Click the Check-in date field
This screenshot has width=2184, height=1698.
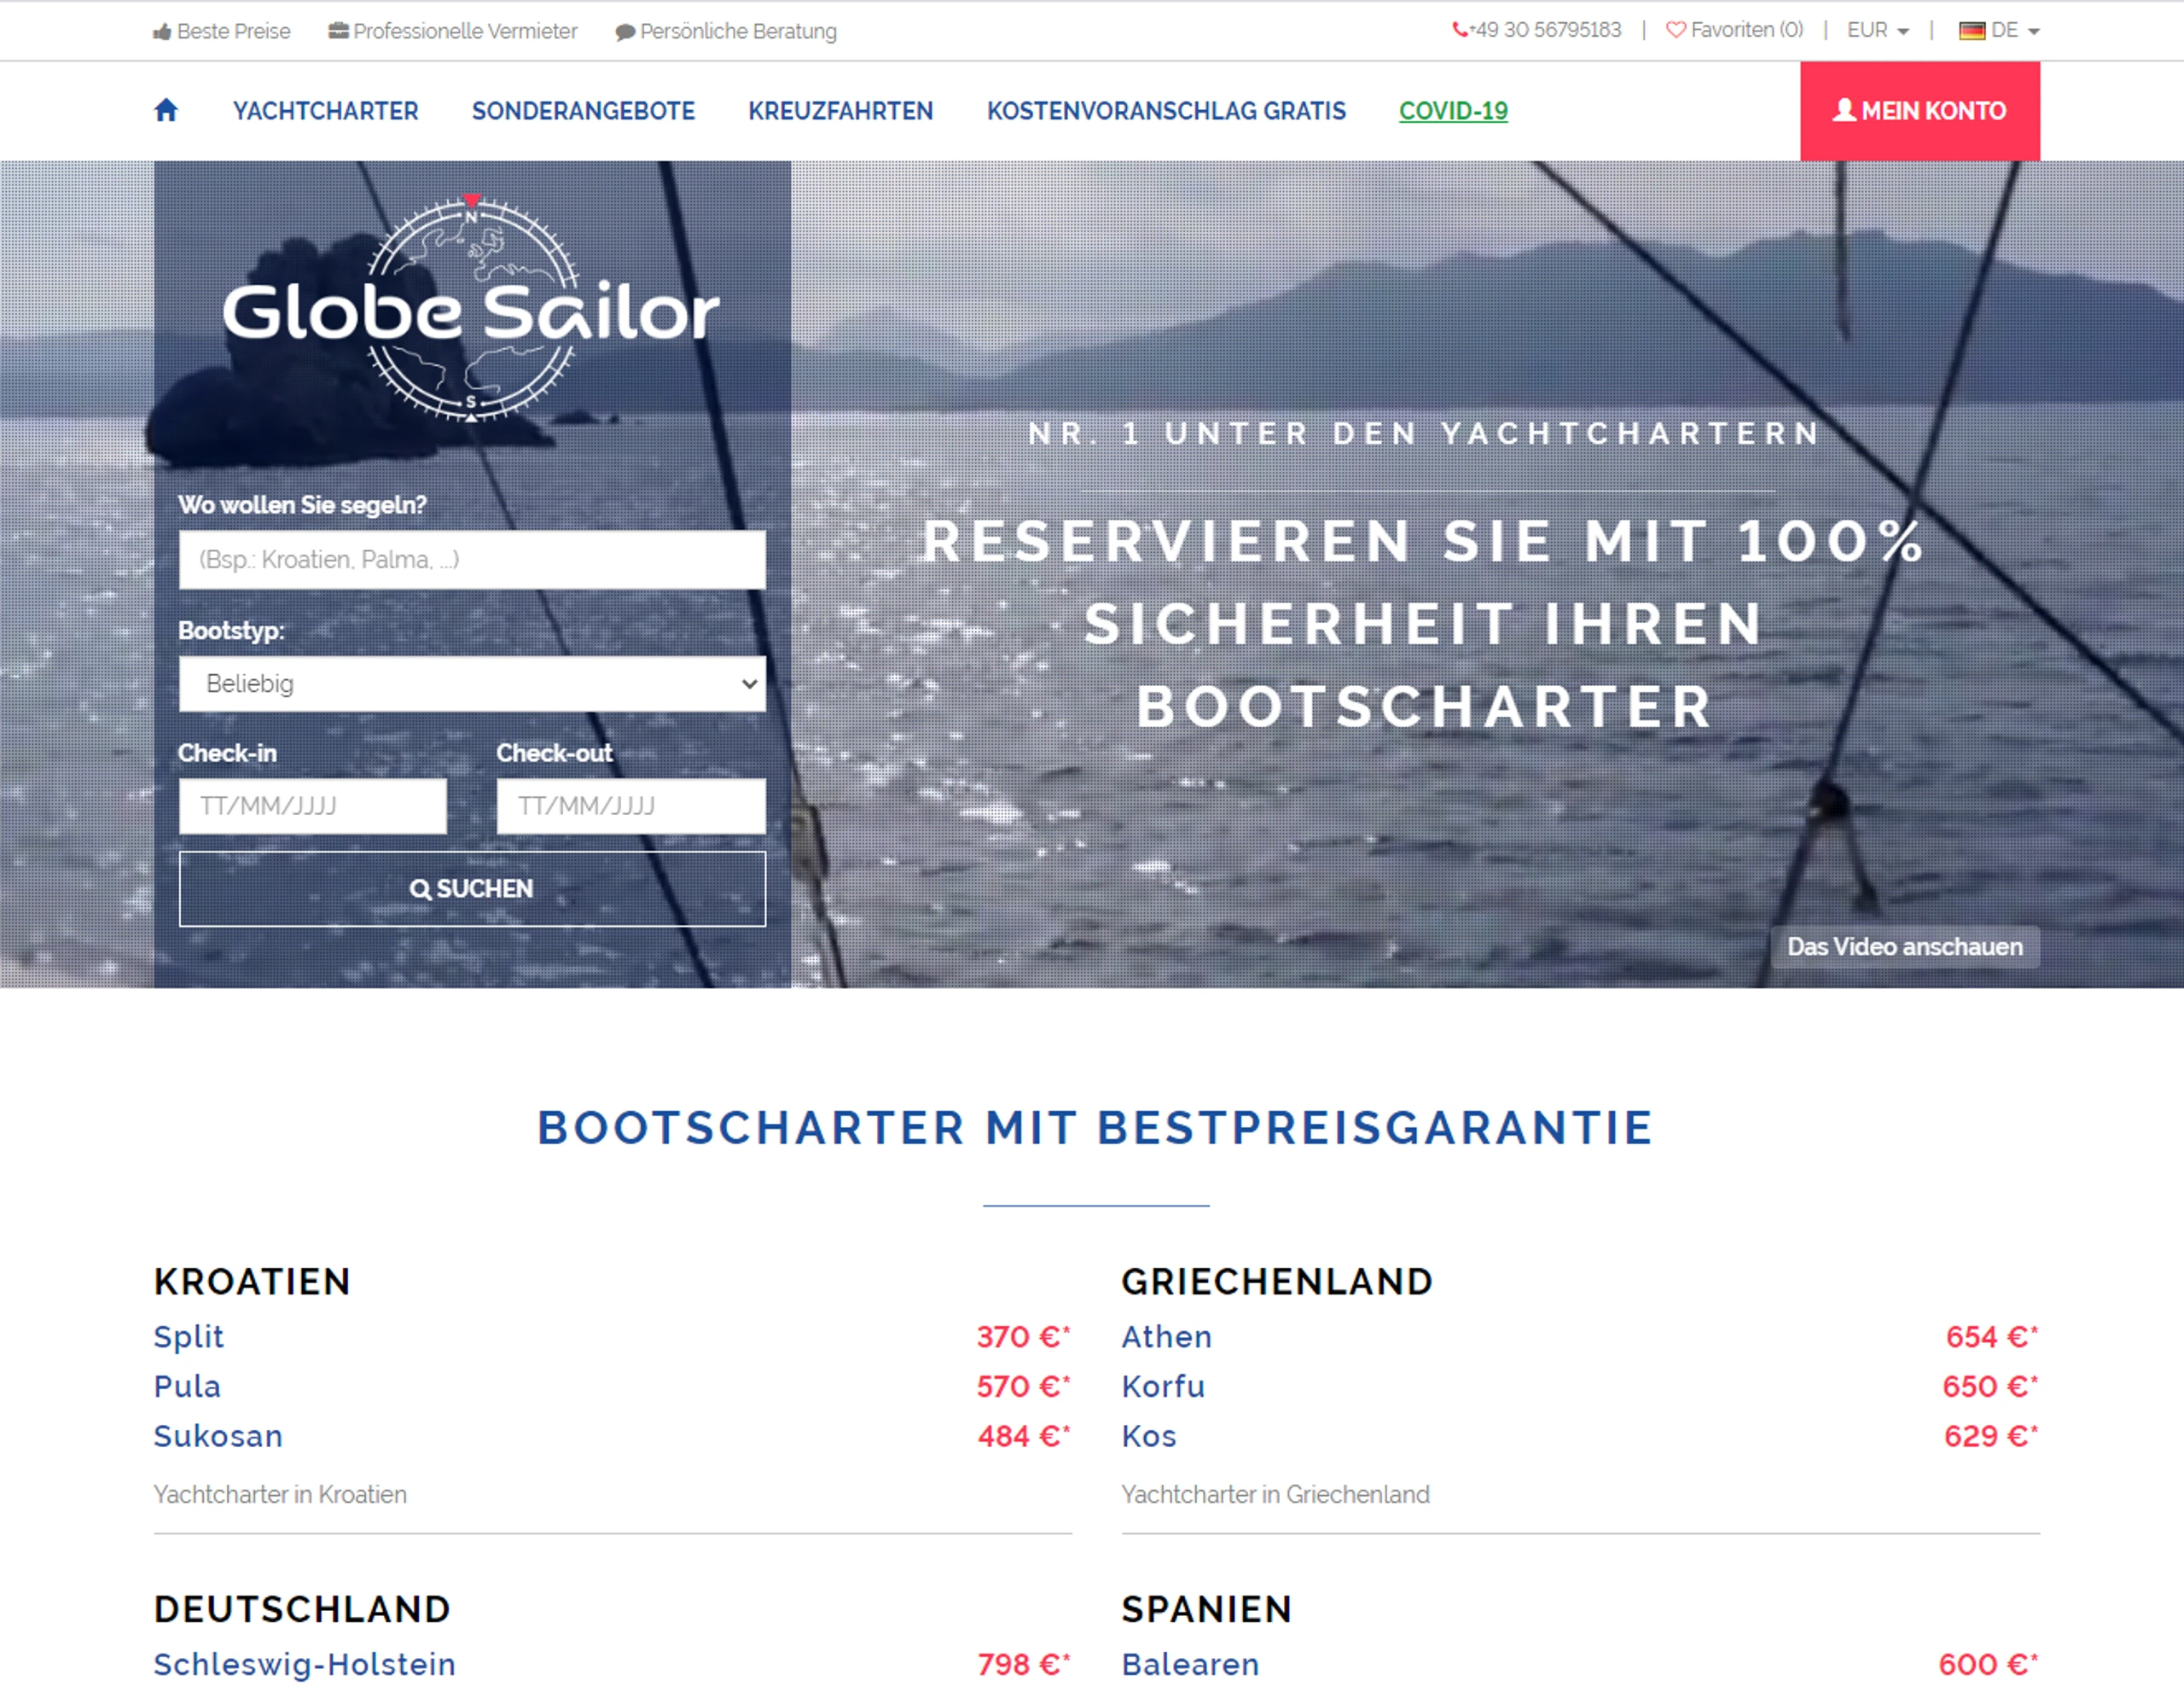pos(313,805)
